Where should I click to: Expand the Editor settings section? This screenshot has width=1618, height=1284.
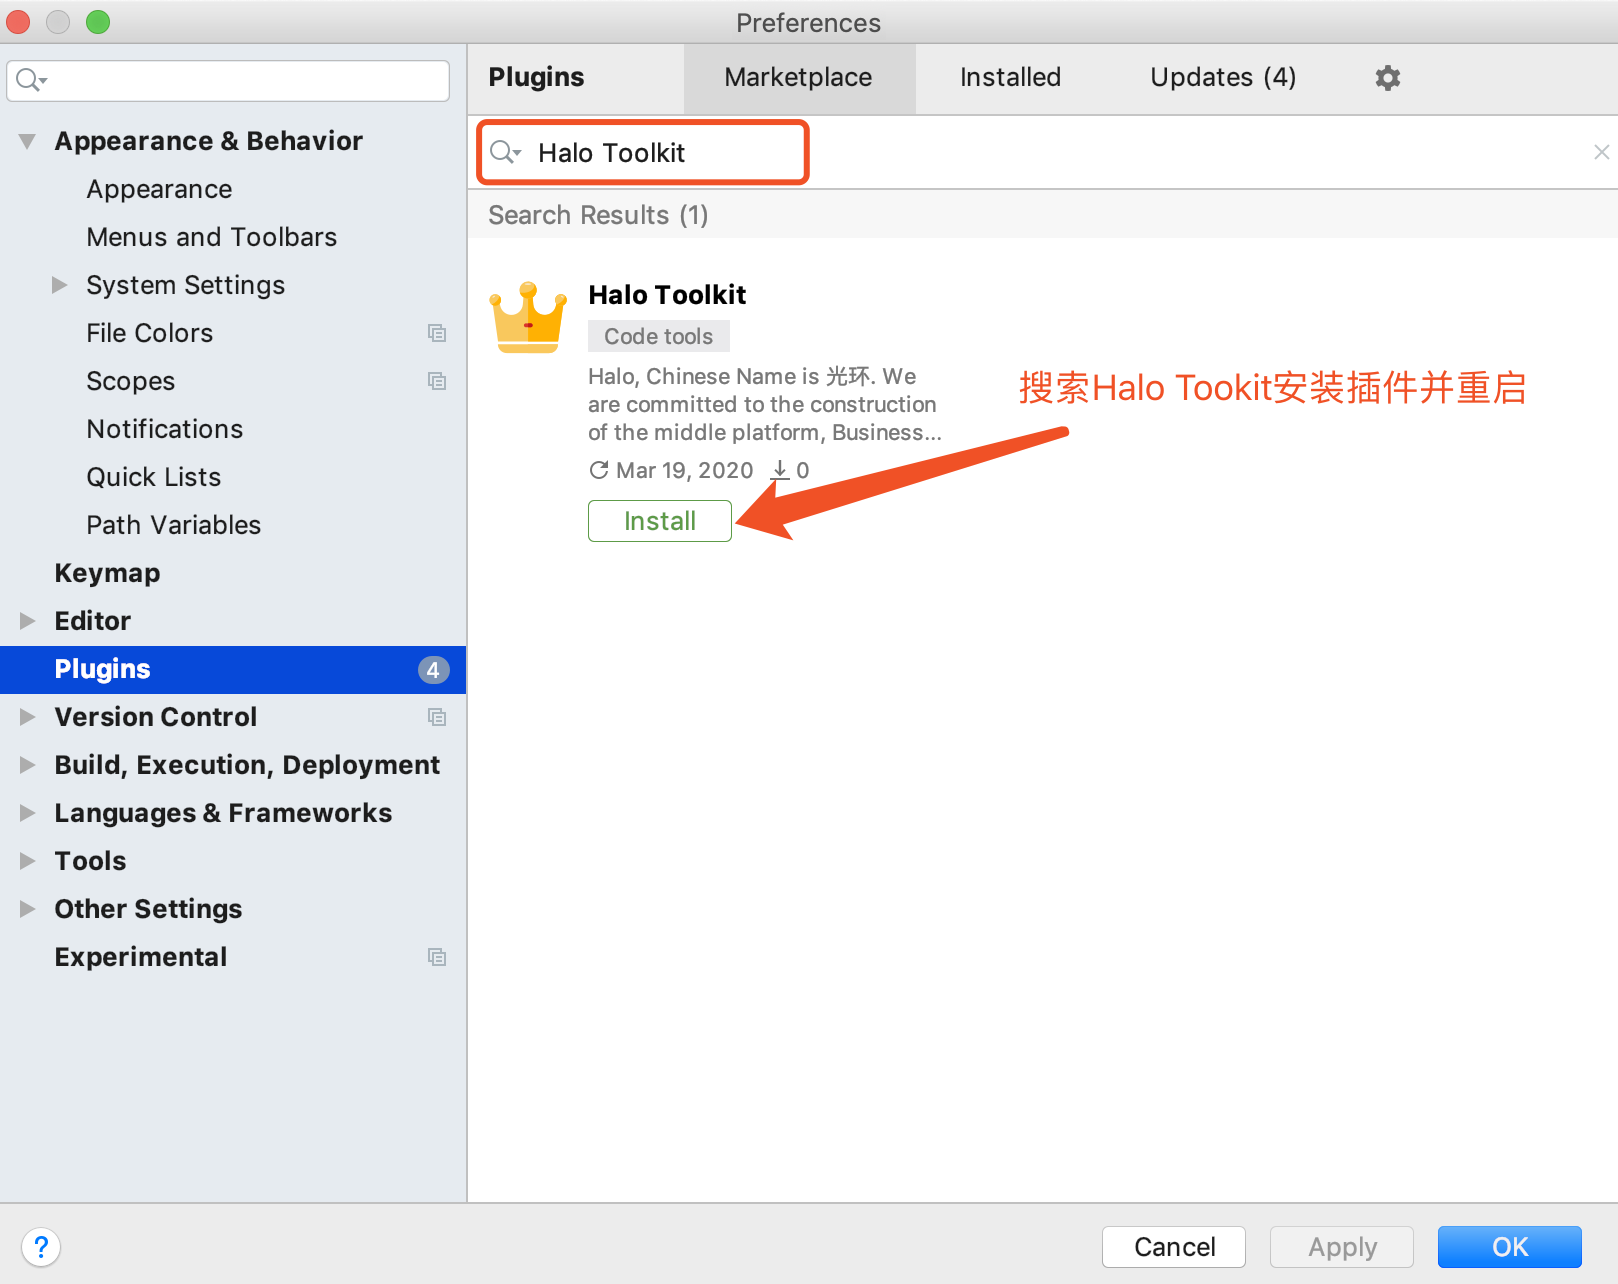(x=28, y=621)
